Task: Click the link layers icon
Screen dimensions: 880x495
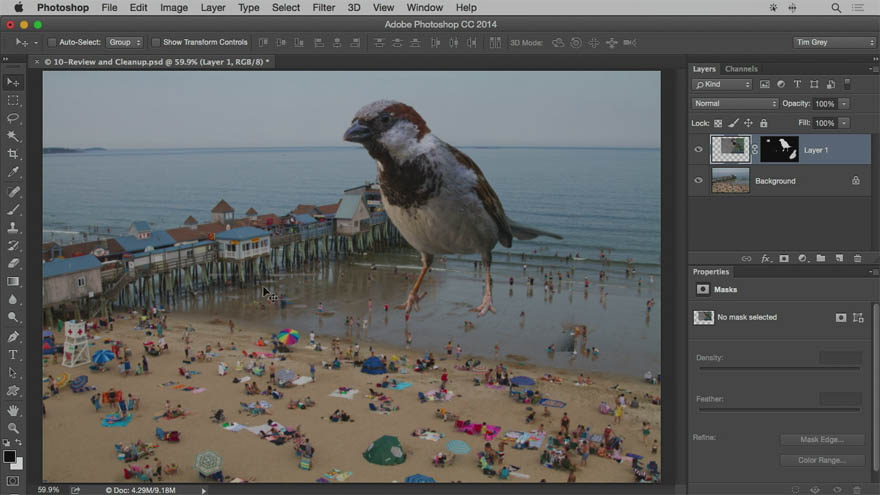Action: point(746,259)
